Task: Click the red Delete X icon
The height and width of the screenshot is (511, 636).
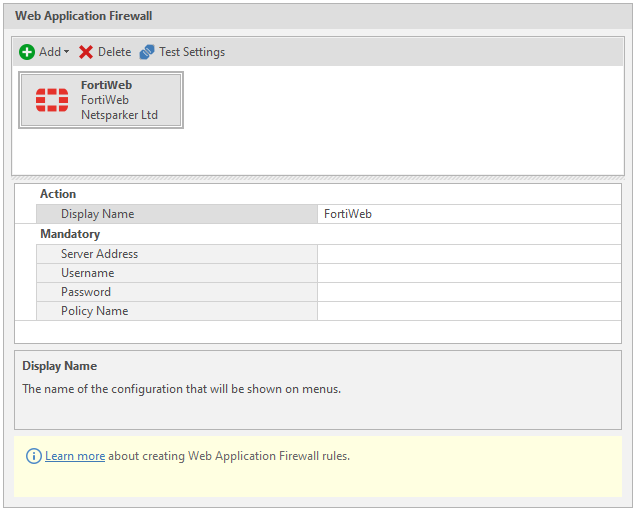Action: [86, 52]
